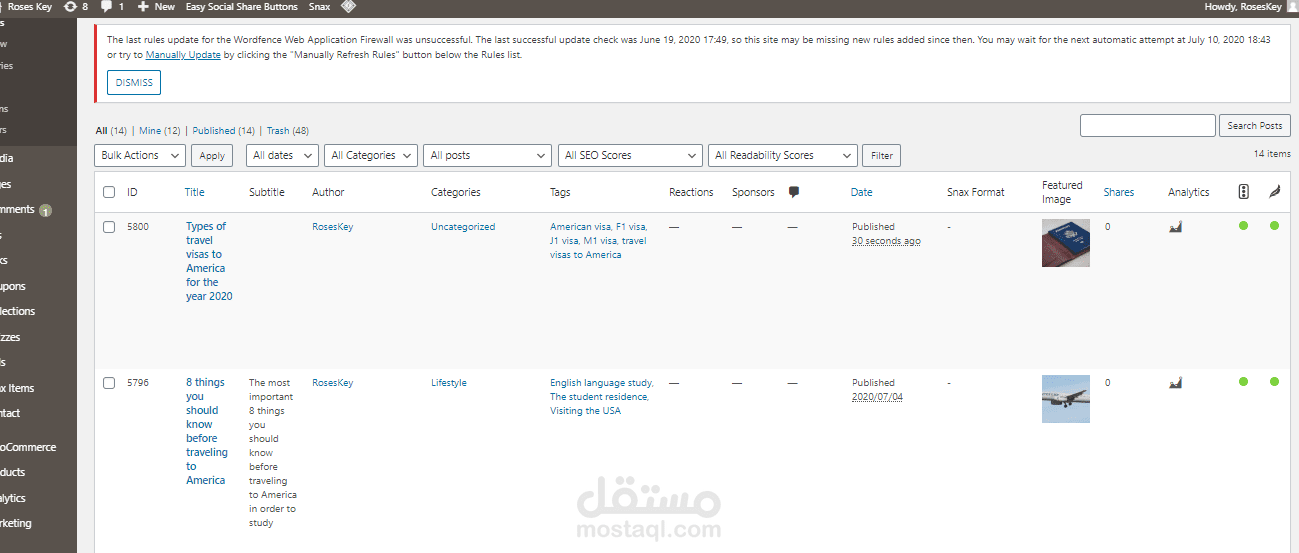Click the Filter button

coord(881,155)
